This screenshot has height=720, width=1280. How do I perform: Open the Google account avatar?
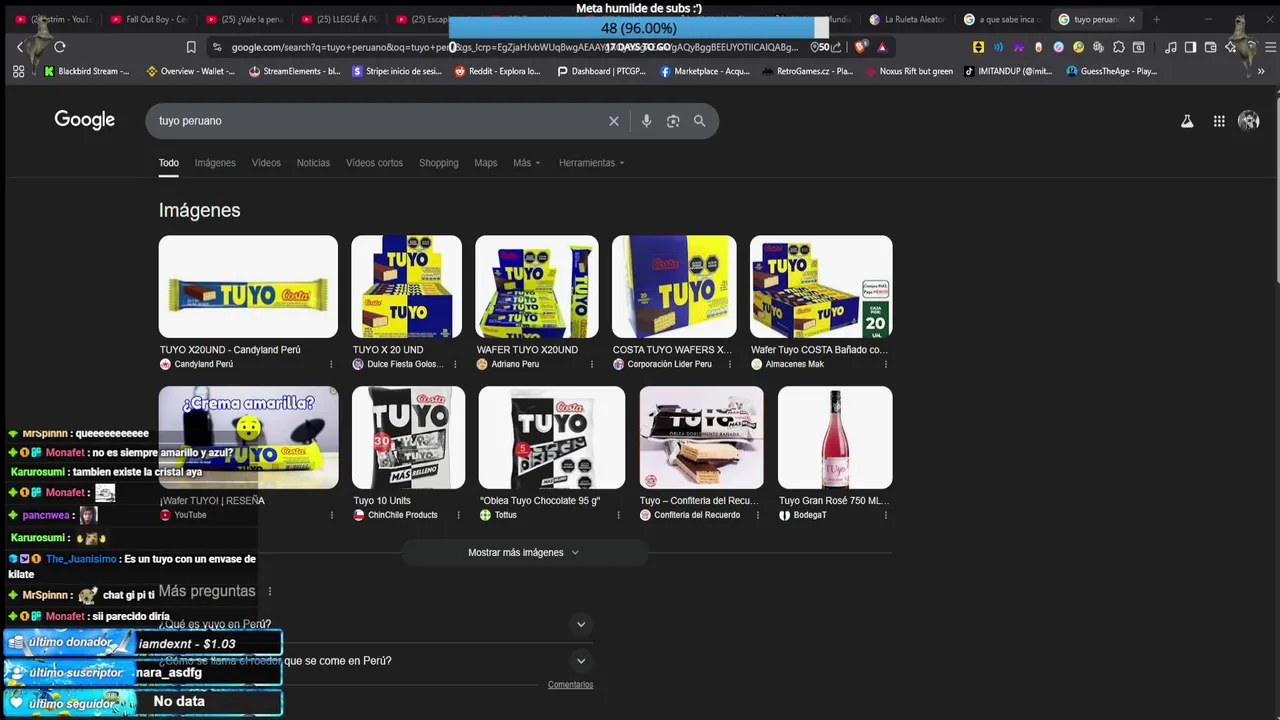tap(1249, 121)
